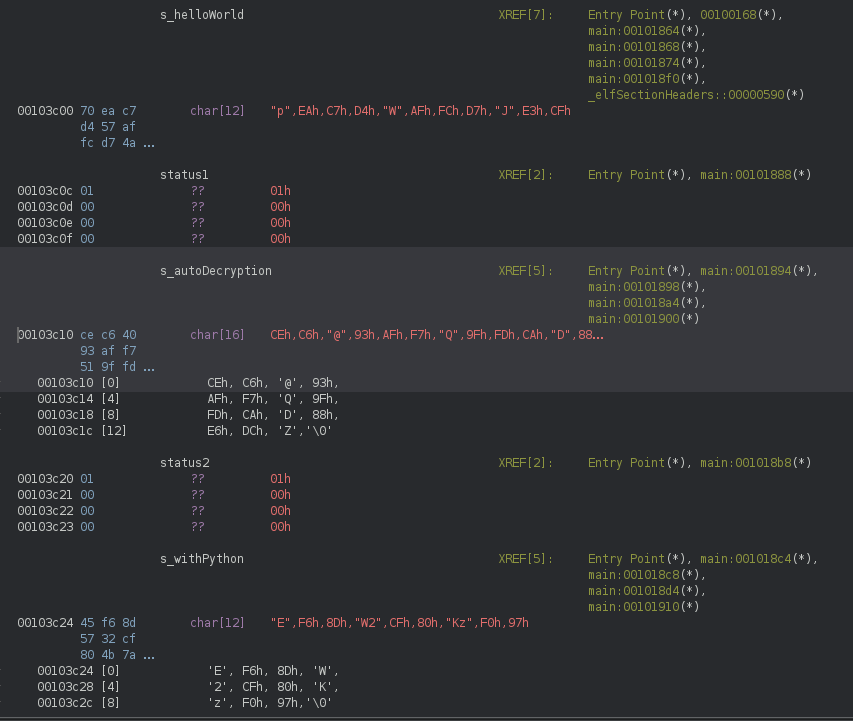
Task: Click the ?? datatype at 00103c0c
Action: point(197,191)
